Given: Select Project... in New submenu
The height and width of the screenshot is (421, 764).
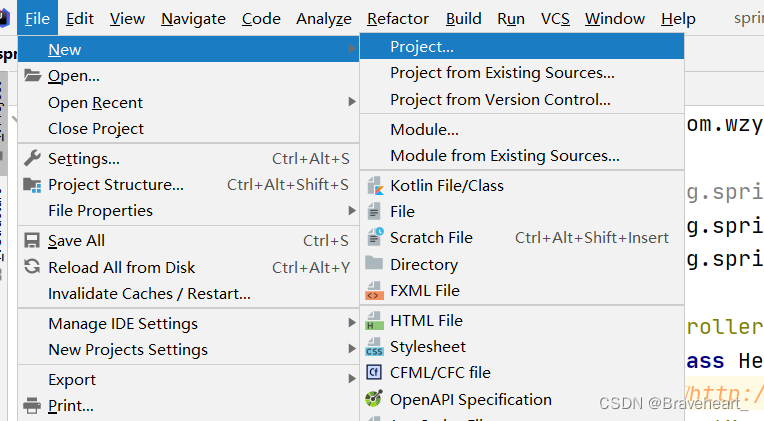Looking at the screenshot, I should pyautogui.click(x=422, y=46).
